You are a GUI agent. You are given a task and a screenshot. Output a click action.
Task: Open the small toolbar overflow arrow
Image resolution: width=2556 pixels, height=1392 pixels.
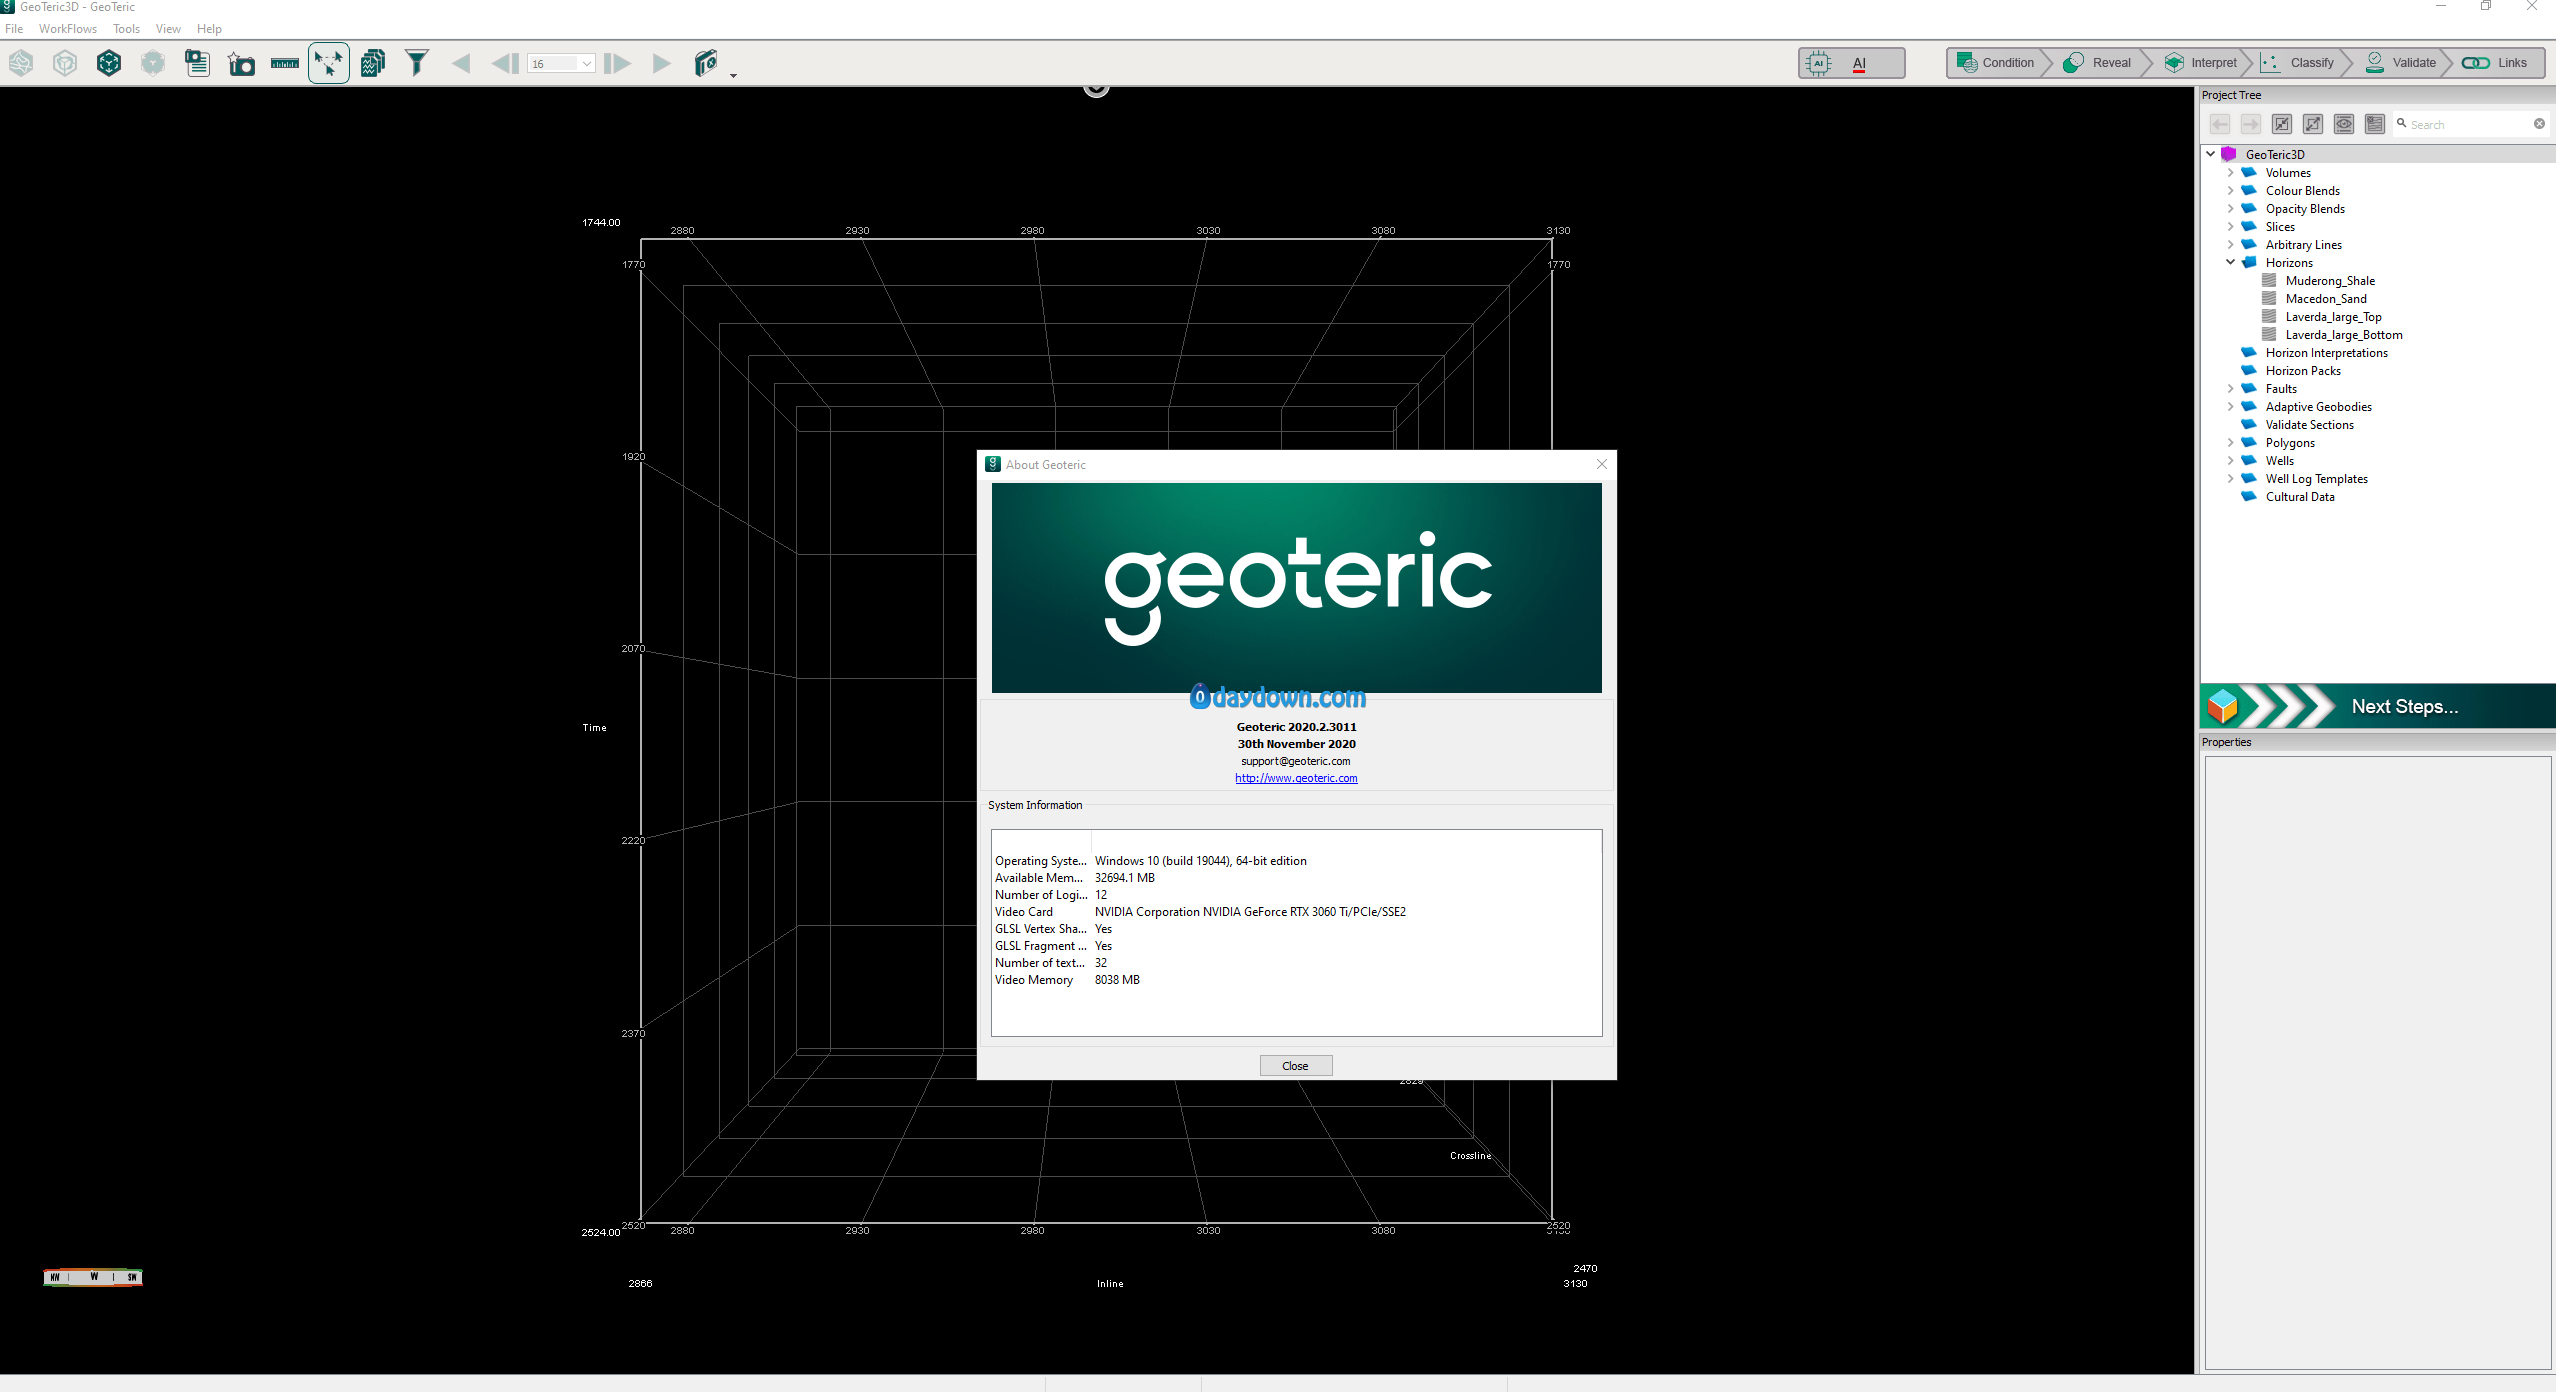tap(733, 76)
